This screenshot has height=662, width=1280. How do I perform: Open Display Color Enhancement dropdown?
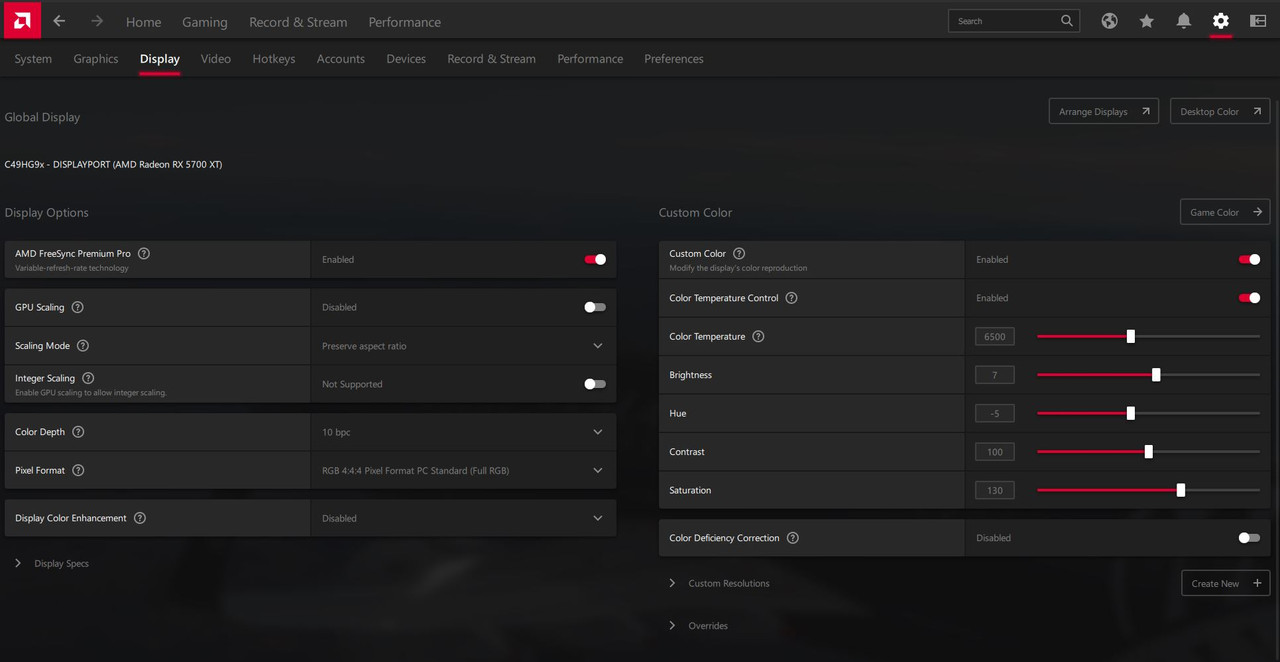pos(463,518)
